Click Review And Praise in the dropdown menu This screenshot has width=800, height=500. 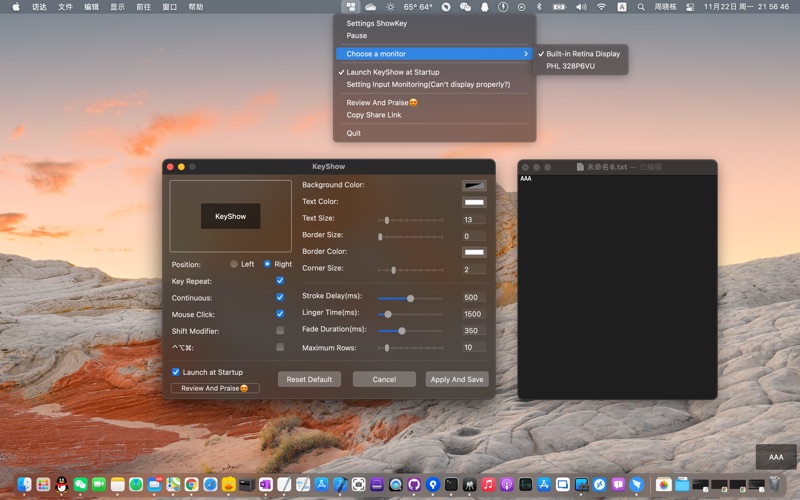(435, 103)
